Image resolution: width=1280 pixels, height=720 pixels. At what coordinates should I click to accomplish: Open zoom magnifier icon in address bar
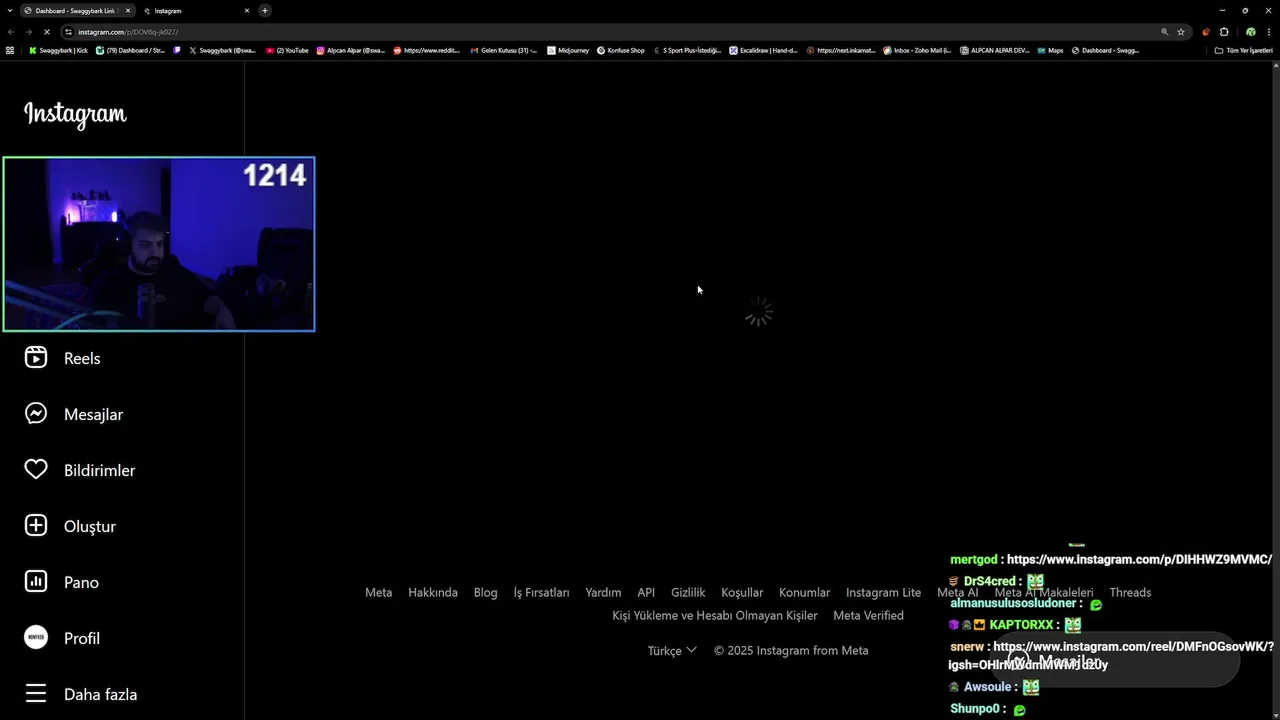[1164, 32]
